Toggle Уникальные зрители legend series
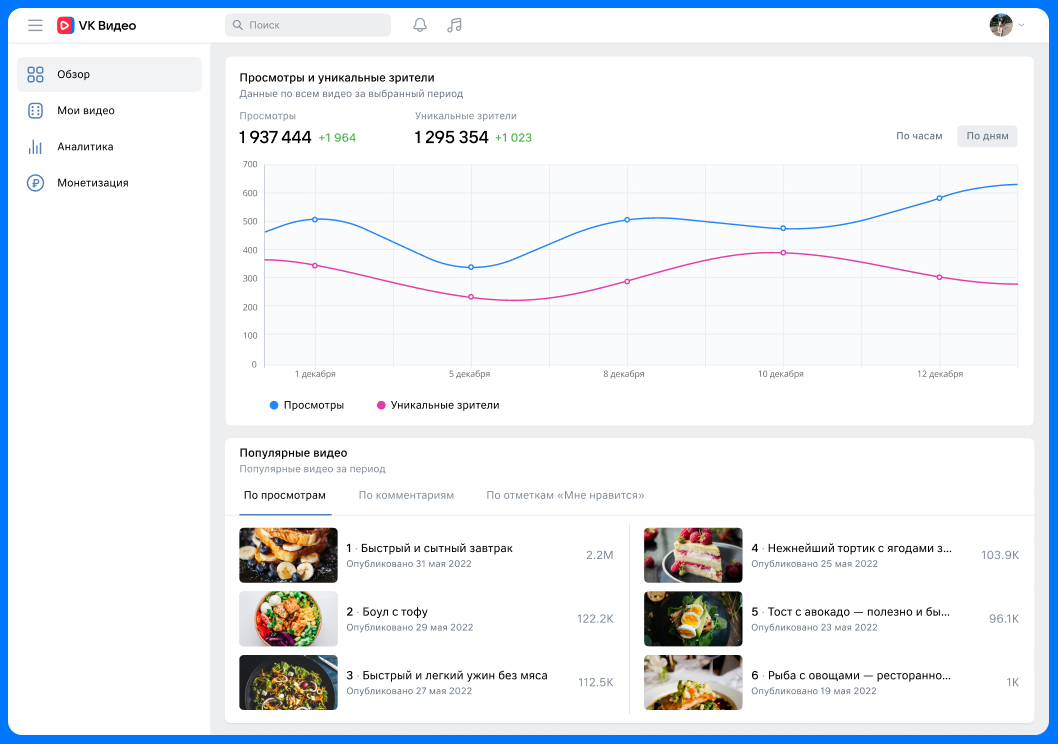The width and height of the screenshot is (1058, 744). (438, 405)
